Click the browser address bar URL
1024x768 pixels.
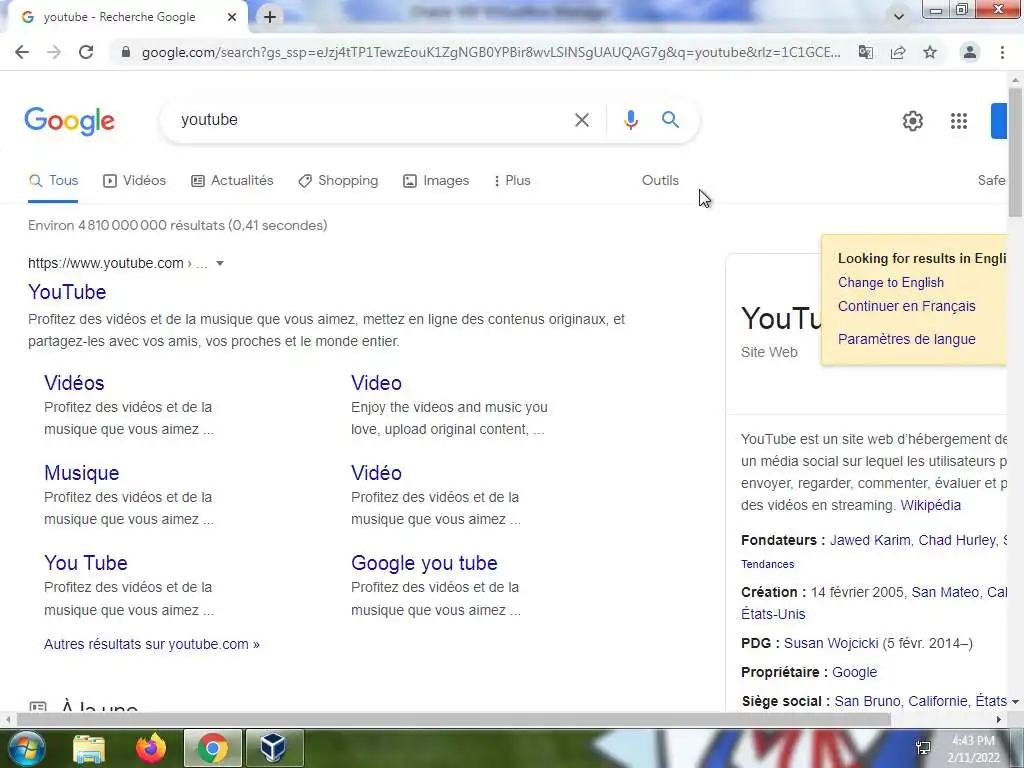[x=491, y=52]
